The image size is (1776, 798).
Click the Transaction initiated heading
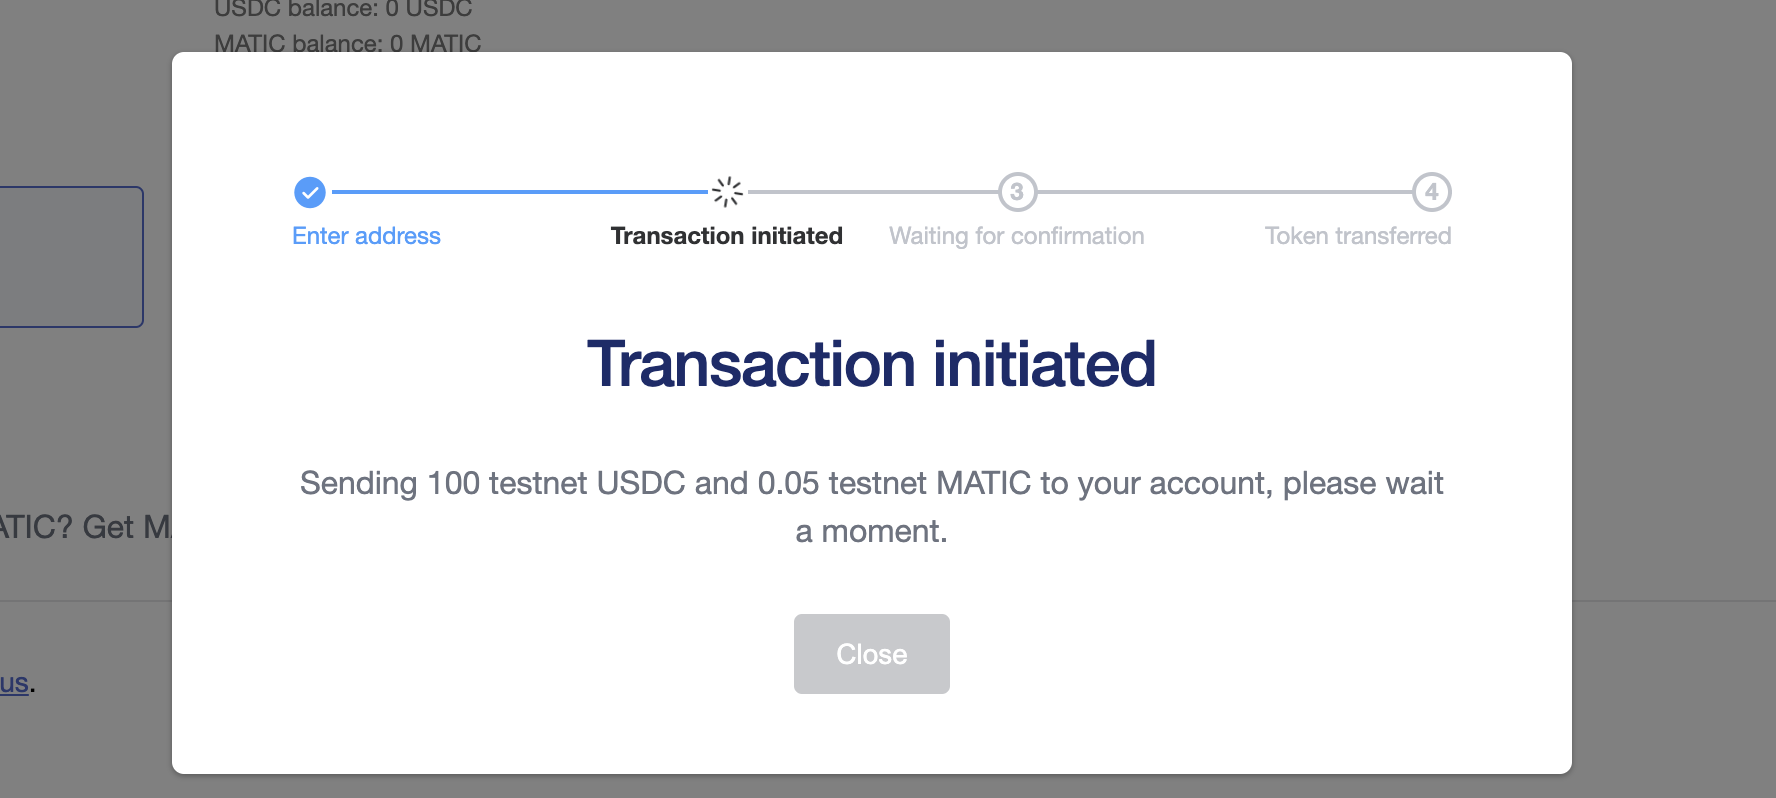(872, 364)
